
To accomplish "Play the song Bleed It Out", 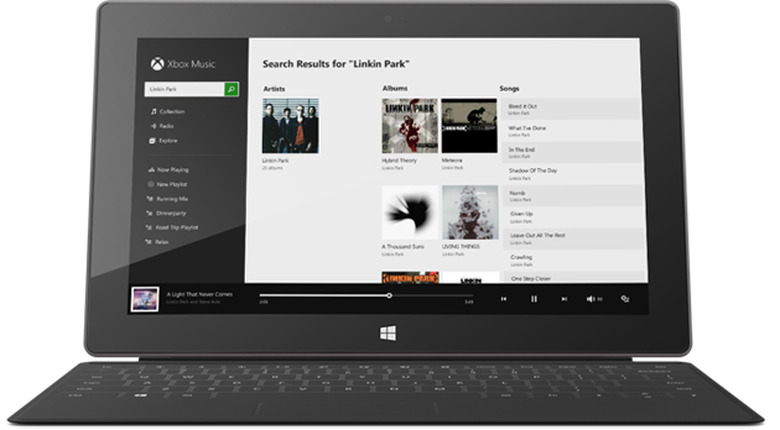I will pyautogui.click(x=571, y=109).
